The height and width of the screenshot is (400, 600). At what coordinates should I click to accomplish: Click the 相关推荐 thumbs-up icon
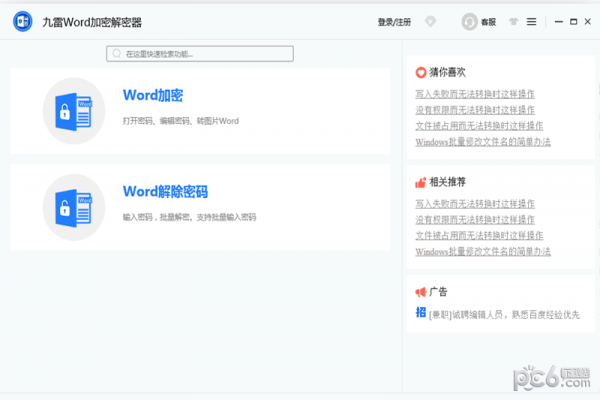[x=421, y=183]
